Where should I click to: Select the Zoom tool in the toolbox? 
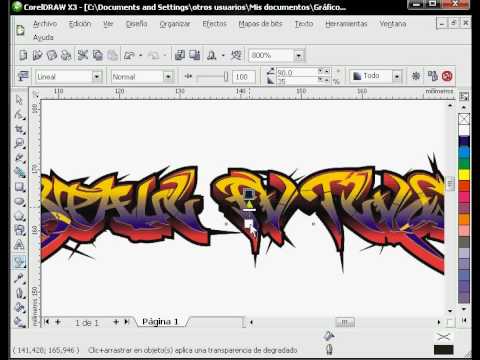tap(19, 144)
